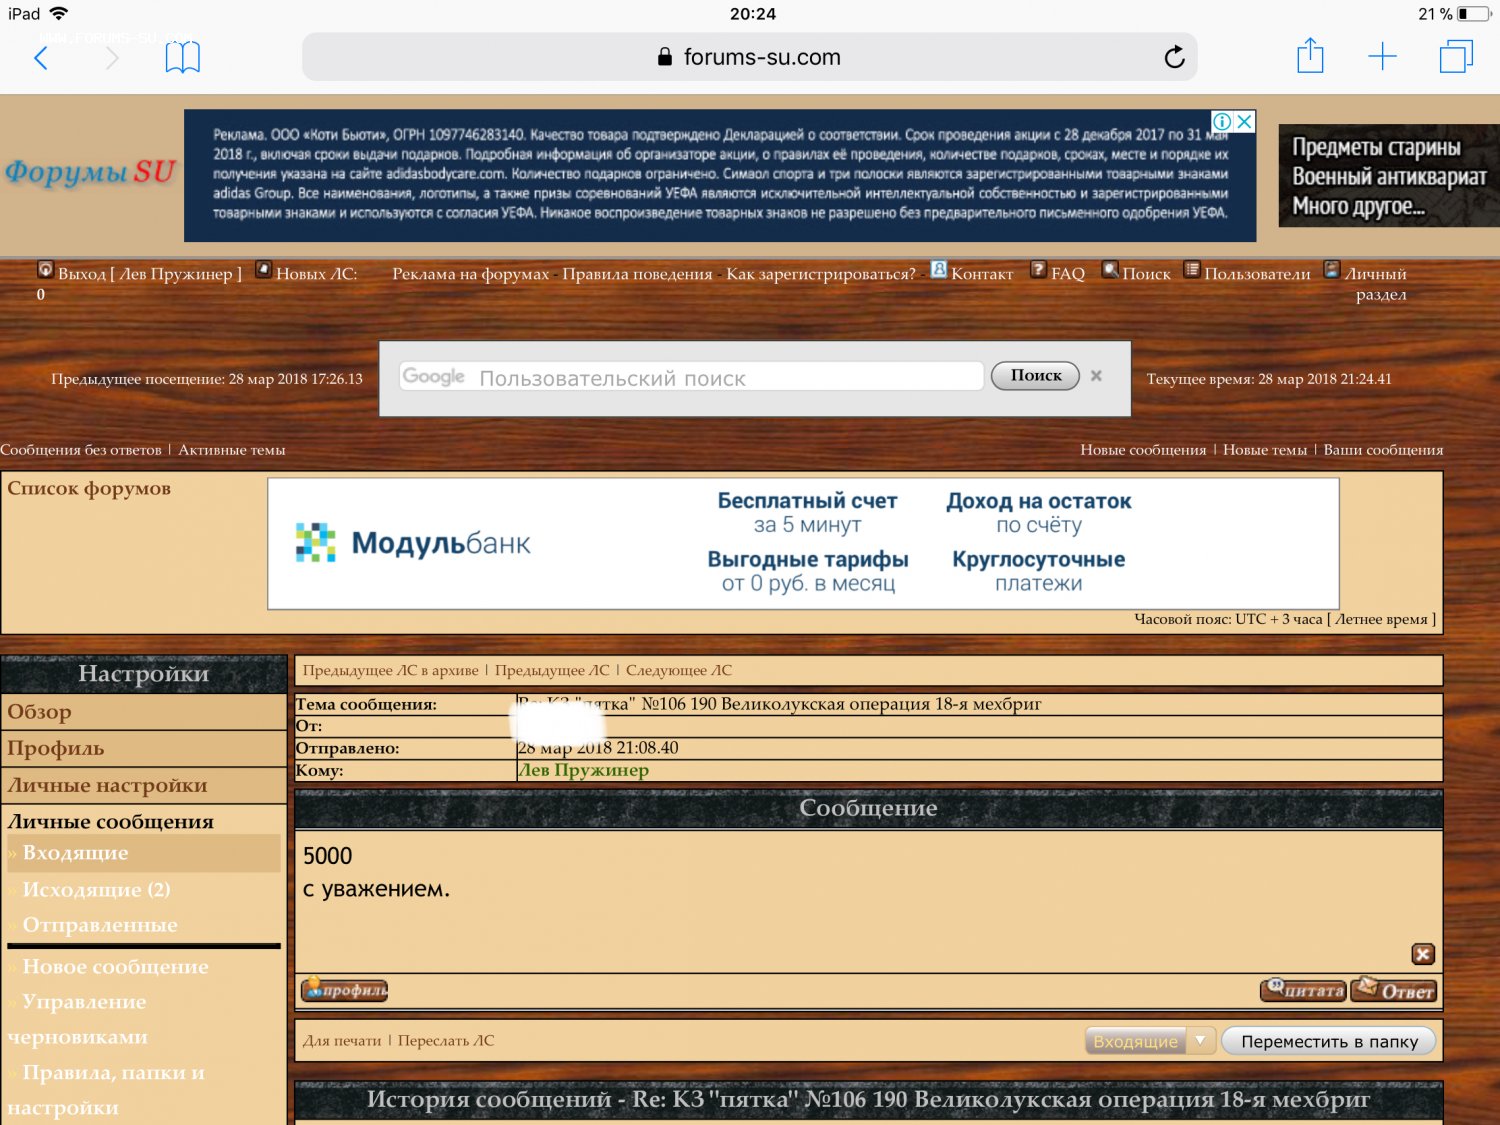Open the Safari share sheet
Screen dimensions: 1500x1125
(1310, 56)
